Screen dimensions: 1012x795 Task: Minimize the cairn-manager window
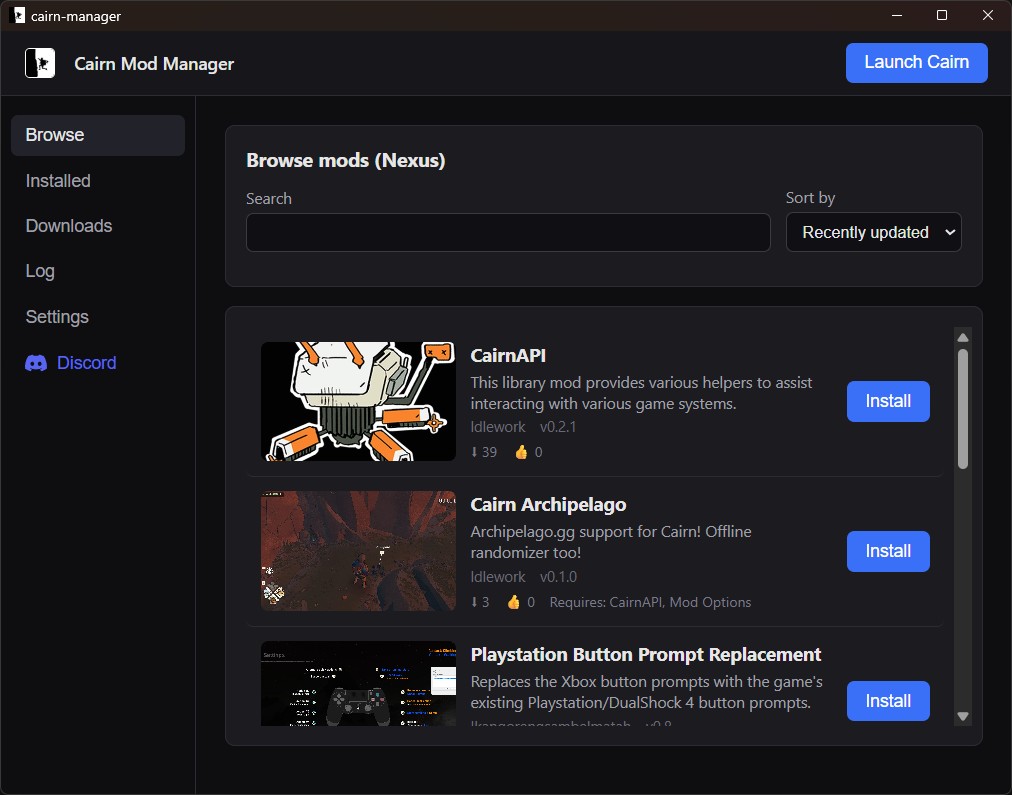tap(896, 15)
